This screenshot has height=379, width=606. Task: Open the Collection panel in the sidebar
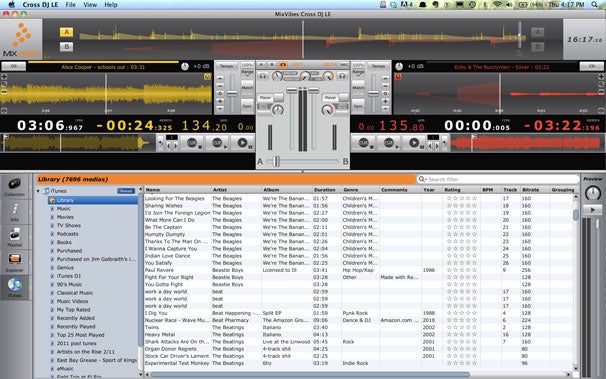15,187
